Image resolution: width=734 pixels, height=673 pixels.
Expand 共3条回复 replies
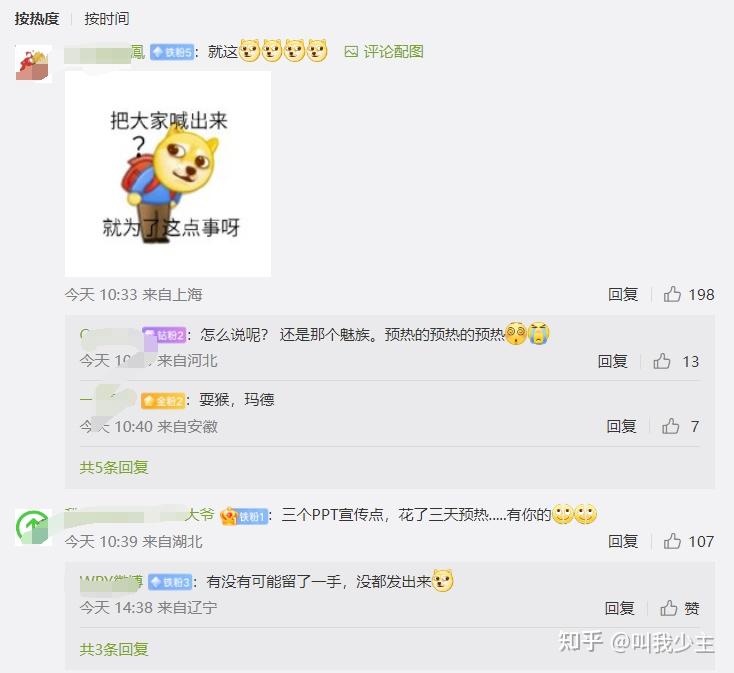tap(114, 649)
